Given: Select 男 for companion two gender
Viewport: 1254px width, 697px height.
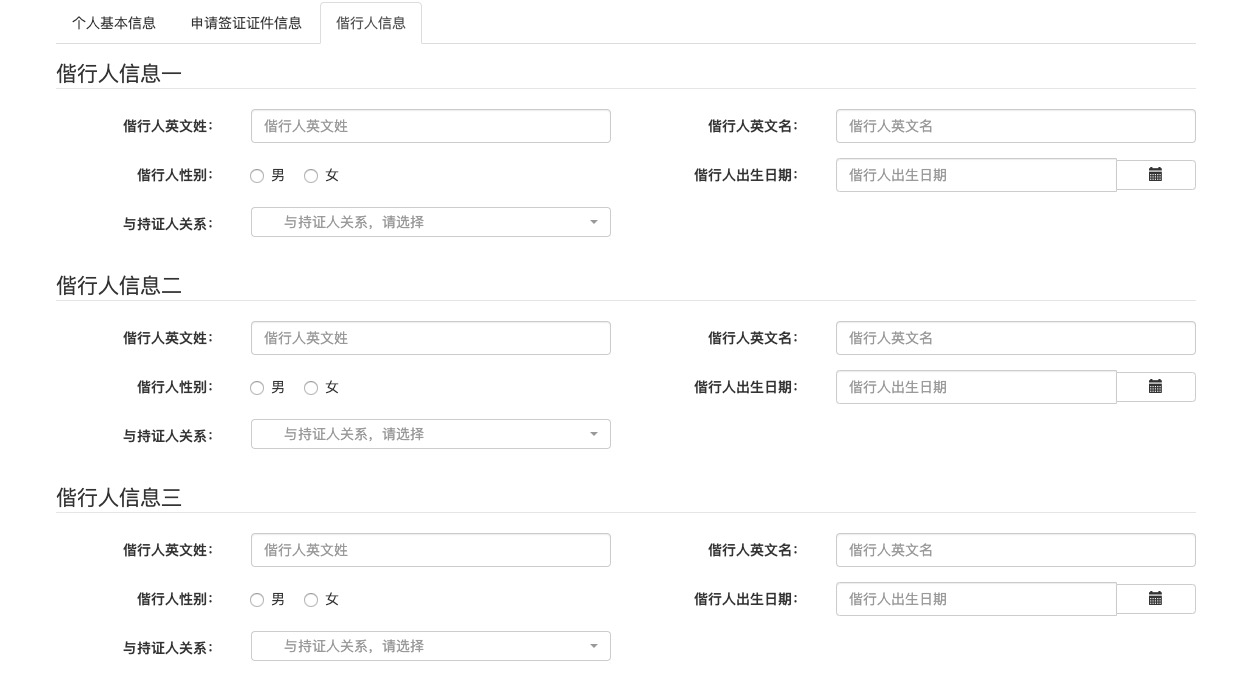Looking at the screenshot, I should (257, 388).
